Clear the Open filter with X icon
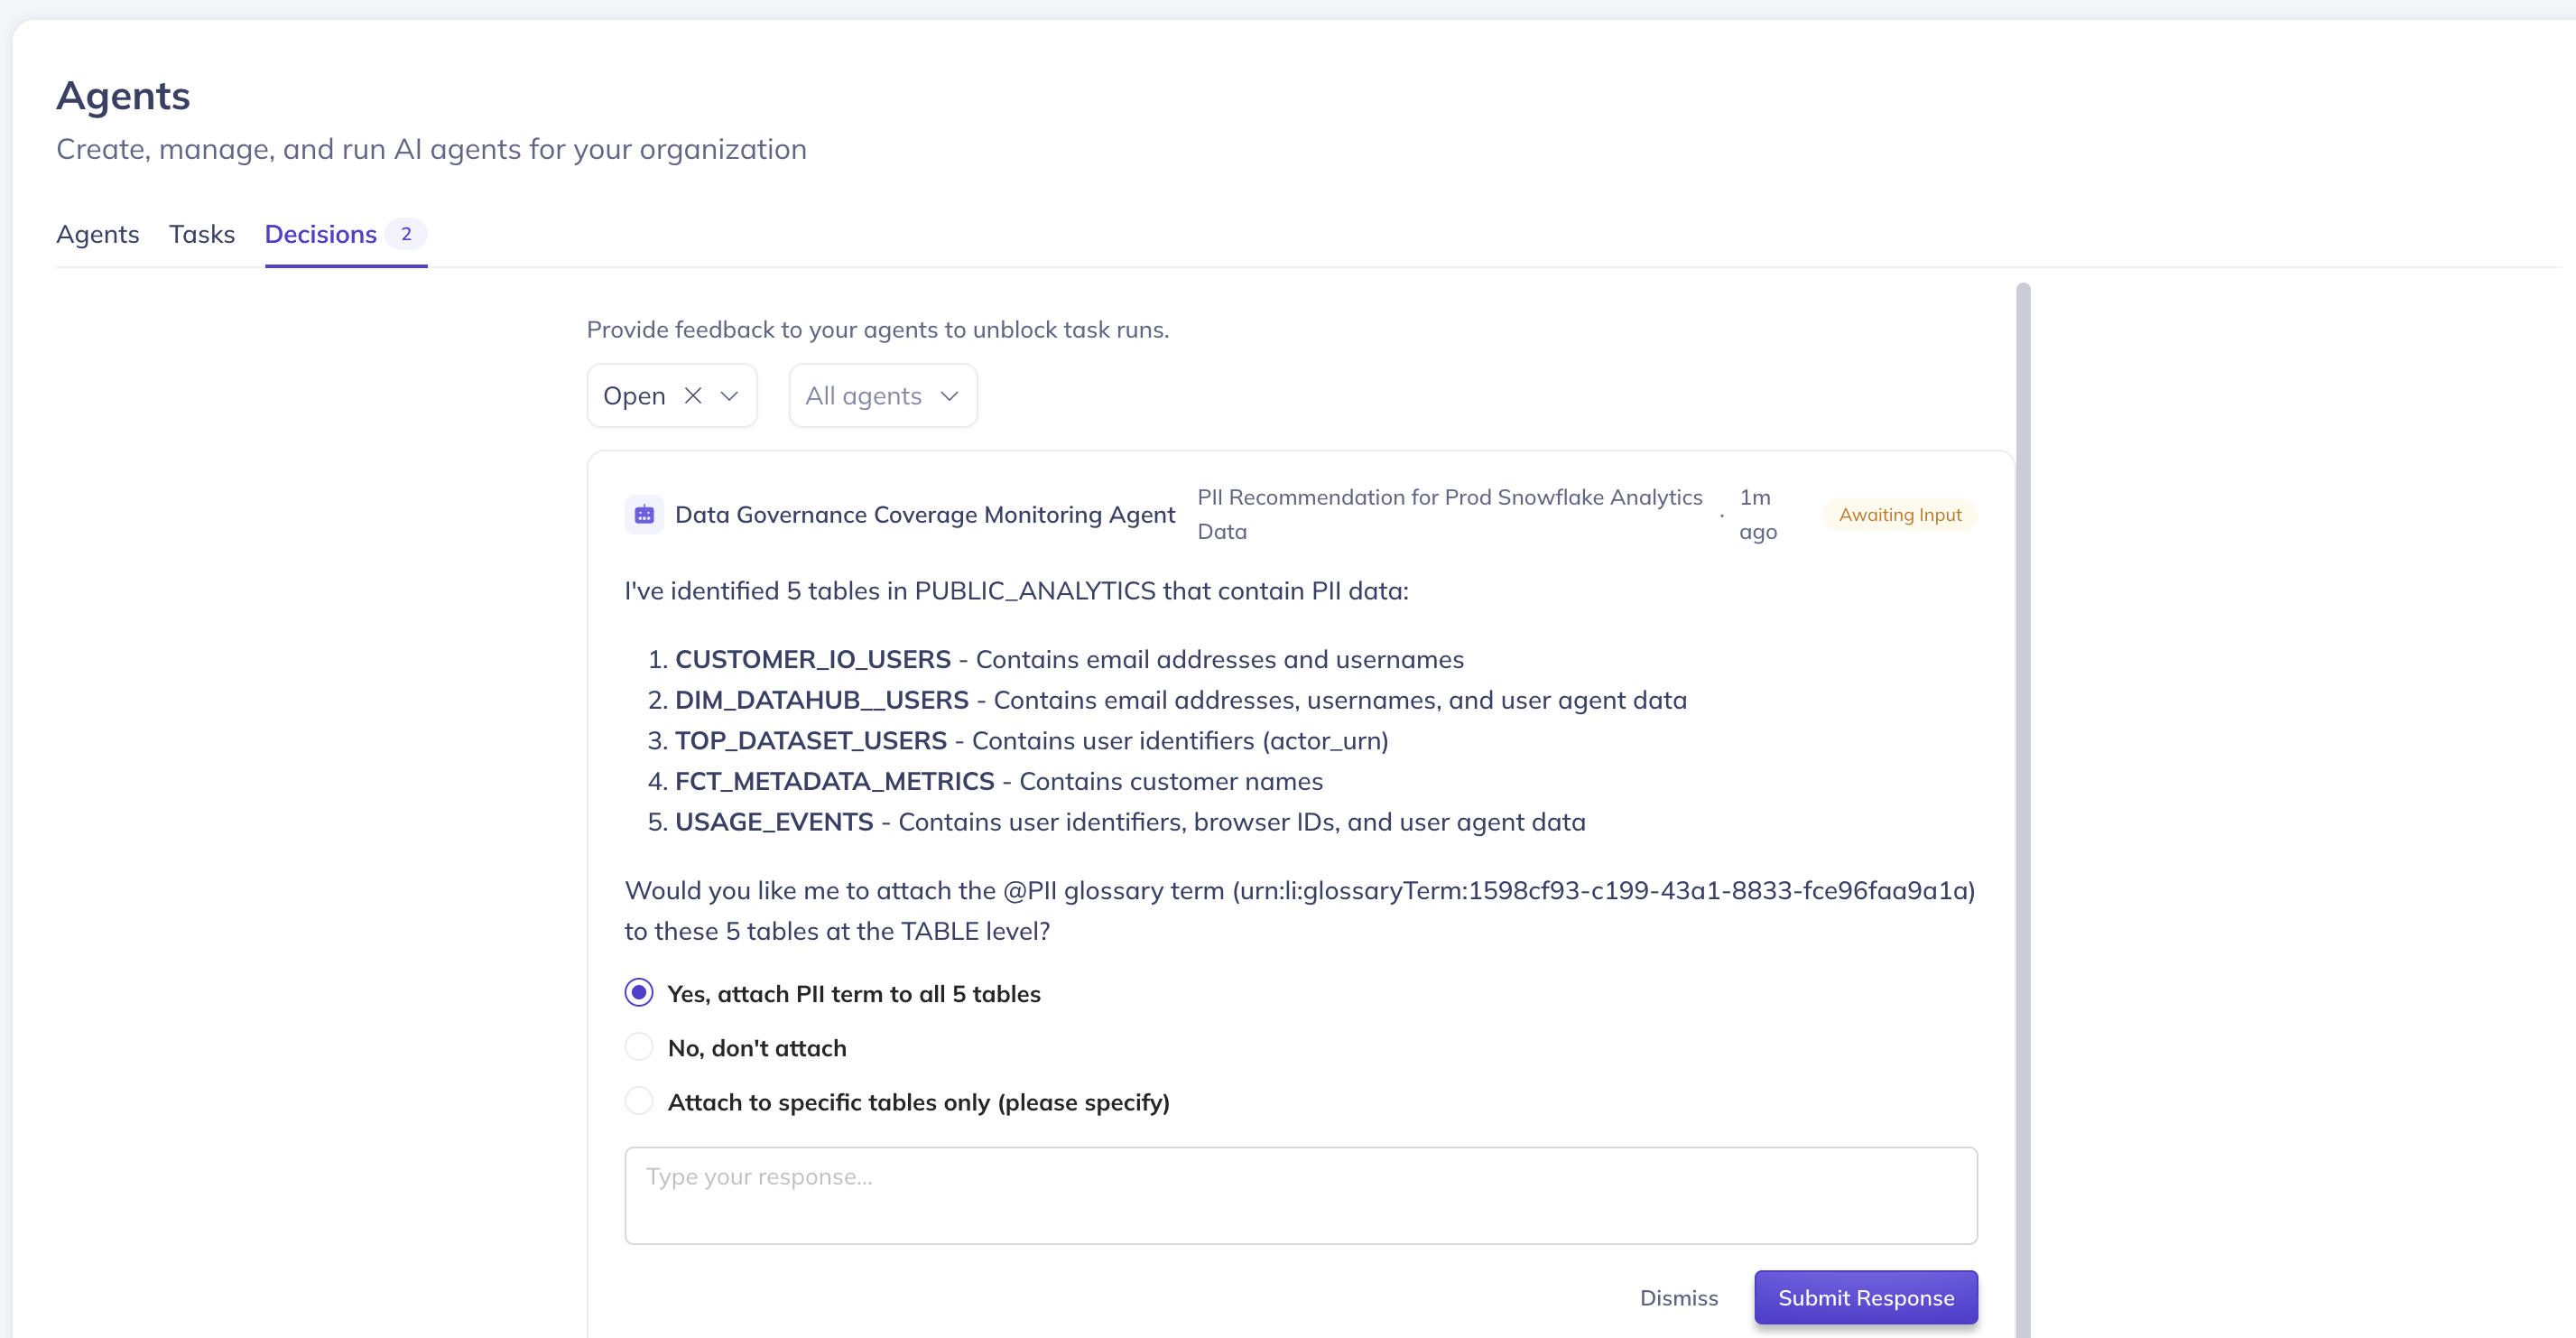 (692, 396)
